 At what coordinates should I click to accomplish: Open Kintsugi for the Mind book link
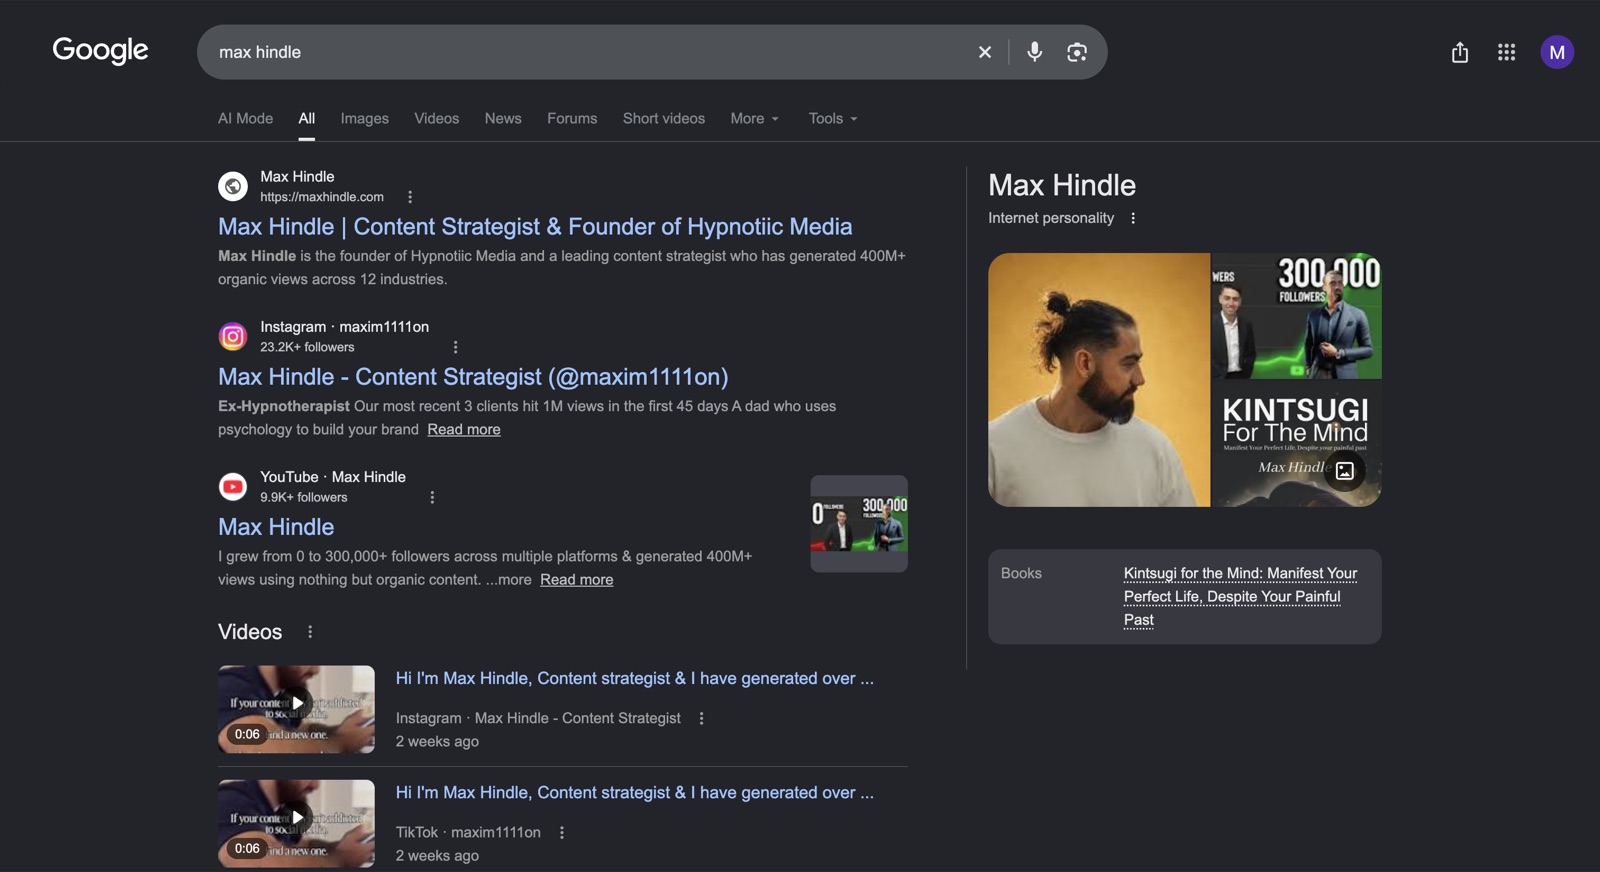tap(1240, 596)
